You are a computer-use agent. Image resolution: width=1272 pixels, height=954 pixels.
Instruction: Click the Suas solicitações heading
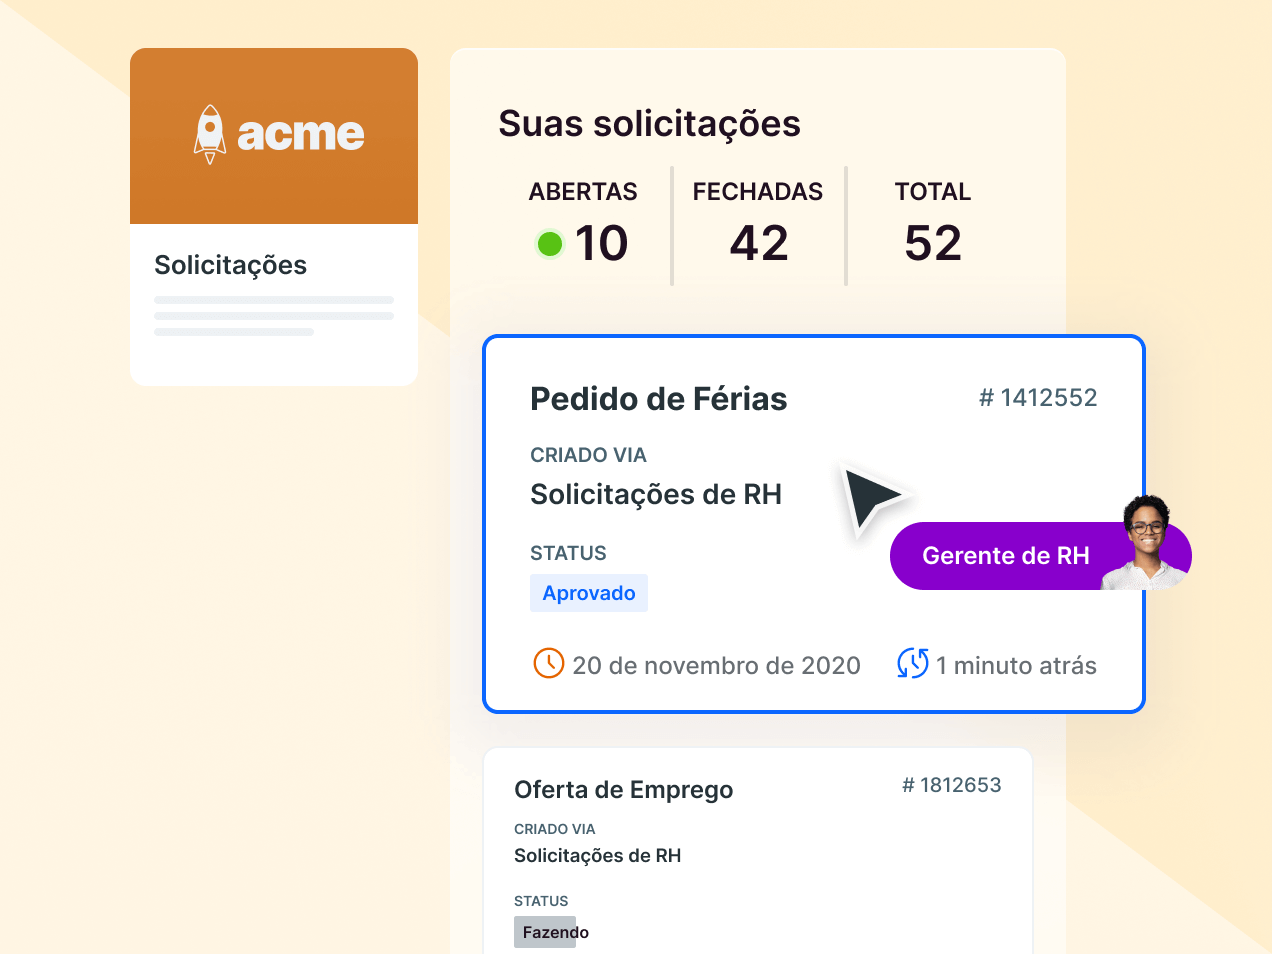click(649, 124)
